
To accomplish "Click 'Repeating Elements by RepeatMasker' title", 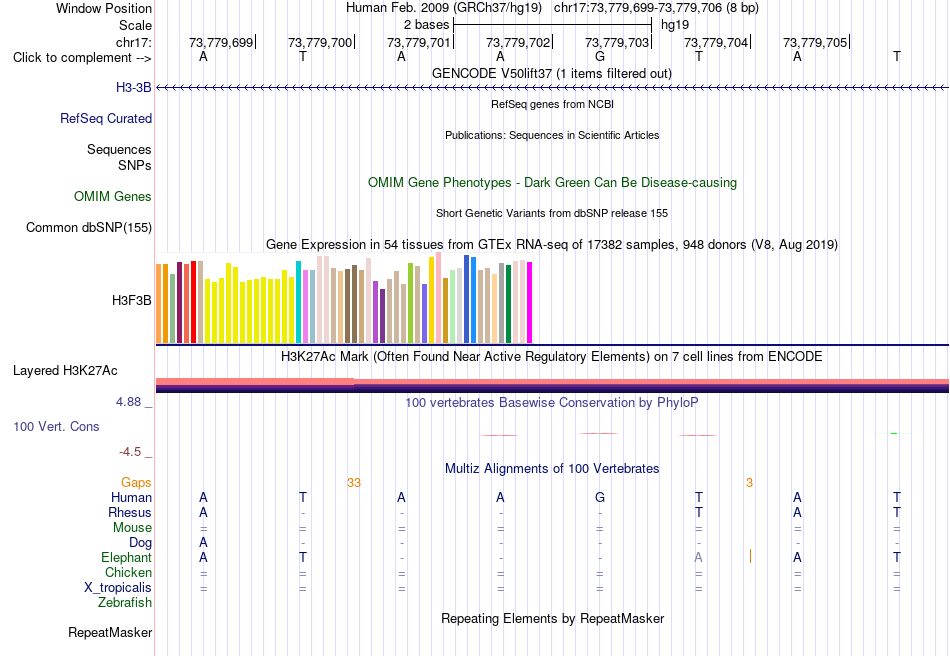I will 552,618.
